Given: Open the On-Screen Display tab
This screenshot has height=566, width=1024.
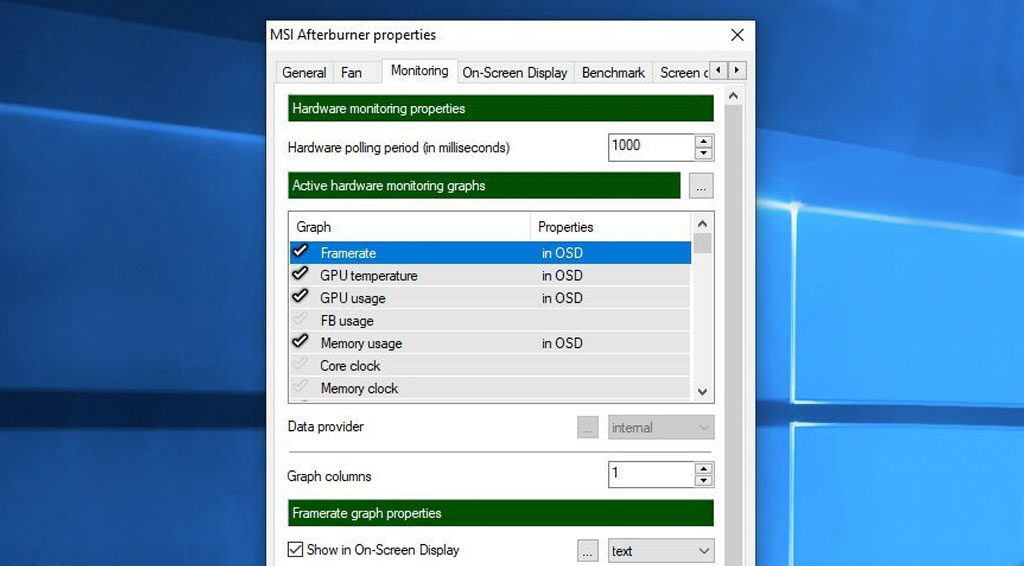Looking at the screenshot, I should 515,72.
